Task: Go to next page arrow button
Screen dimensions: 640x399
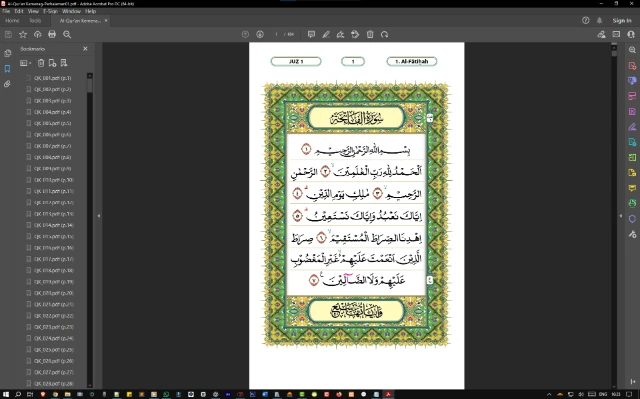Action: coord(260,35)
